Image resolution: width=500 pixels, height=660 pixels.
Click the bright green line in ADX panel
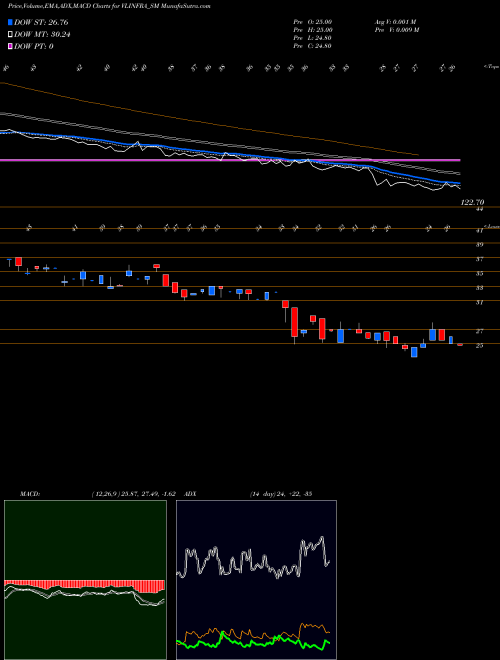coord(253,642)
